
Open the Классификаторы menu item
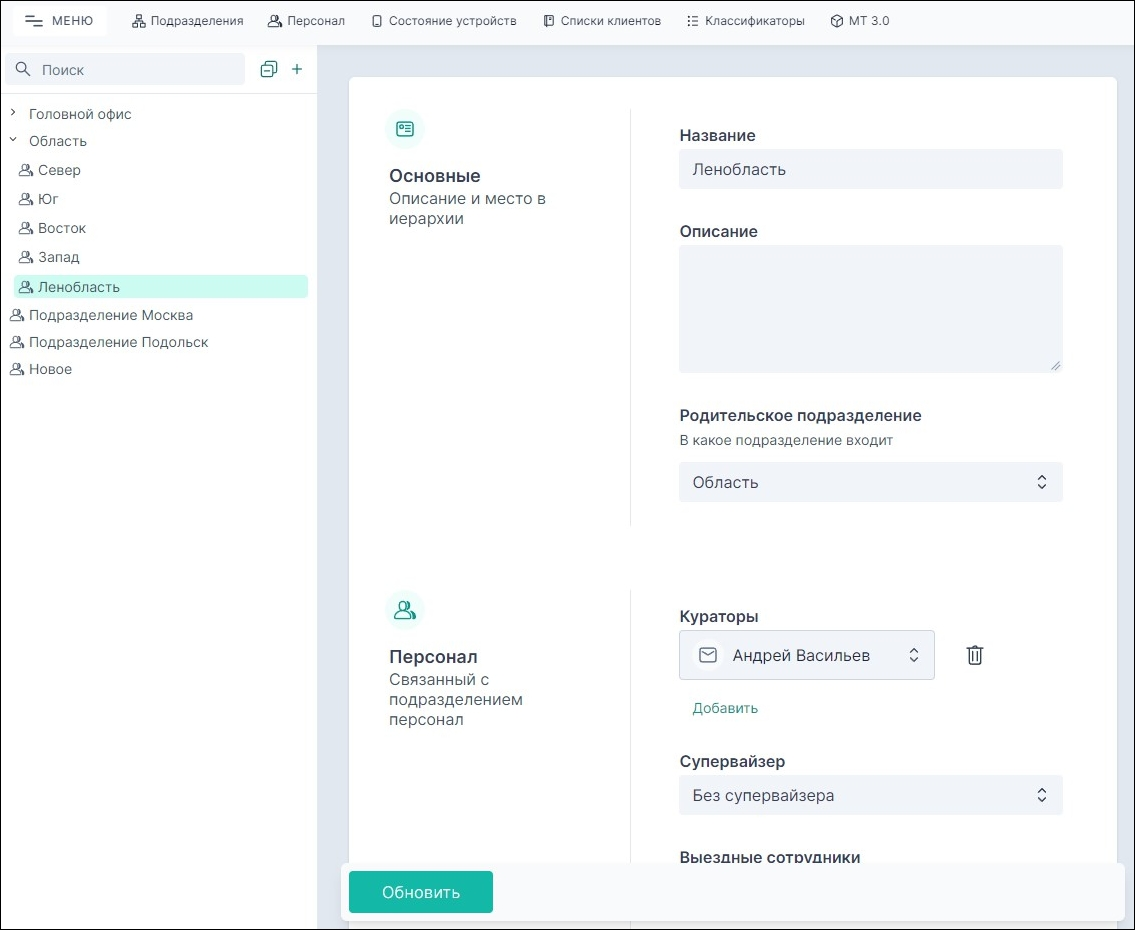[x=746, y=20]
